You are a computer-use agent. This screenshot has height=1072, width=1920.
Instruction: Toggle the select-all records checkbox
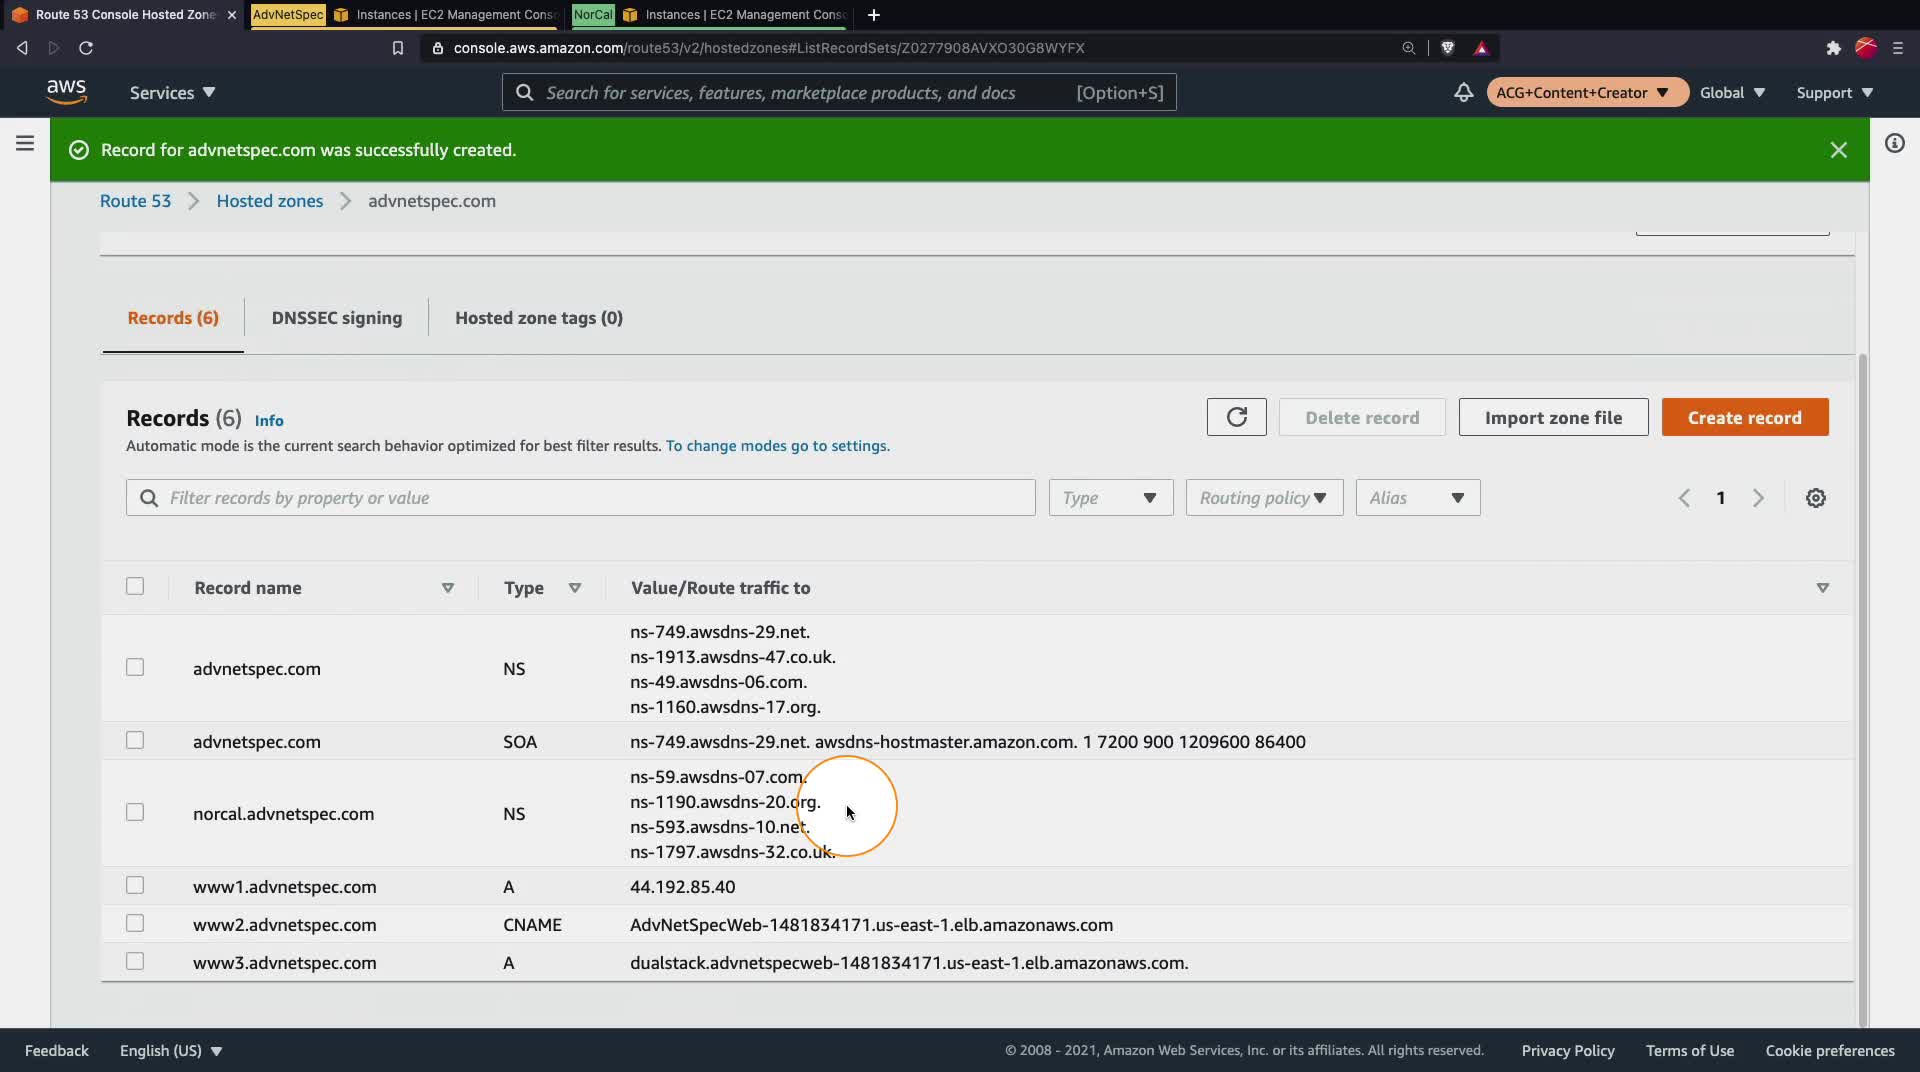point(135,587)
